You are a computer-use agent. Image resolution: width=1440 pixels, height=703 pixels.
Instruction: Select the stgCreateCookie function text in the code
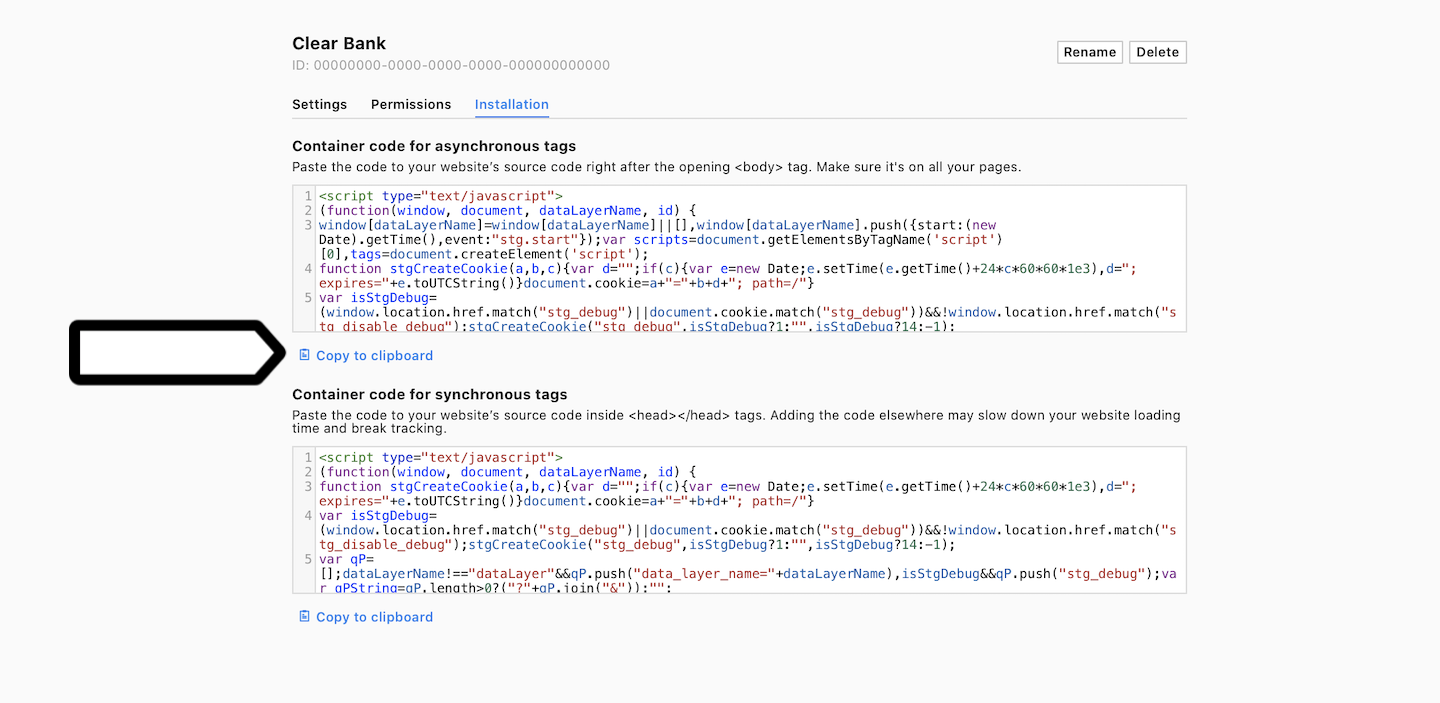pyautogui.click(x=448, y=268)
